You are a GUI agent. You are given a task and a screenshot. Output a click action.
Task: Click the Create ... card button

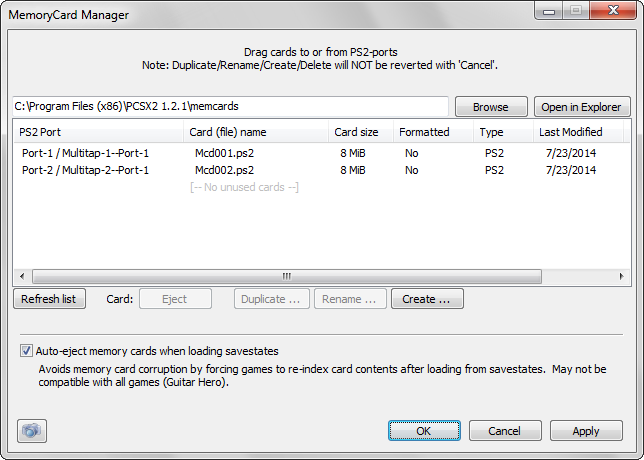pyautogui.click(x=427, y=299)
